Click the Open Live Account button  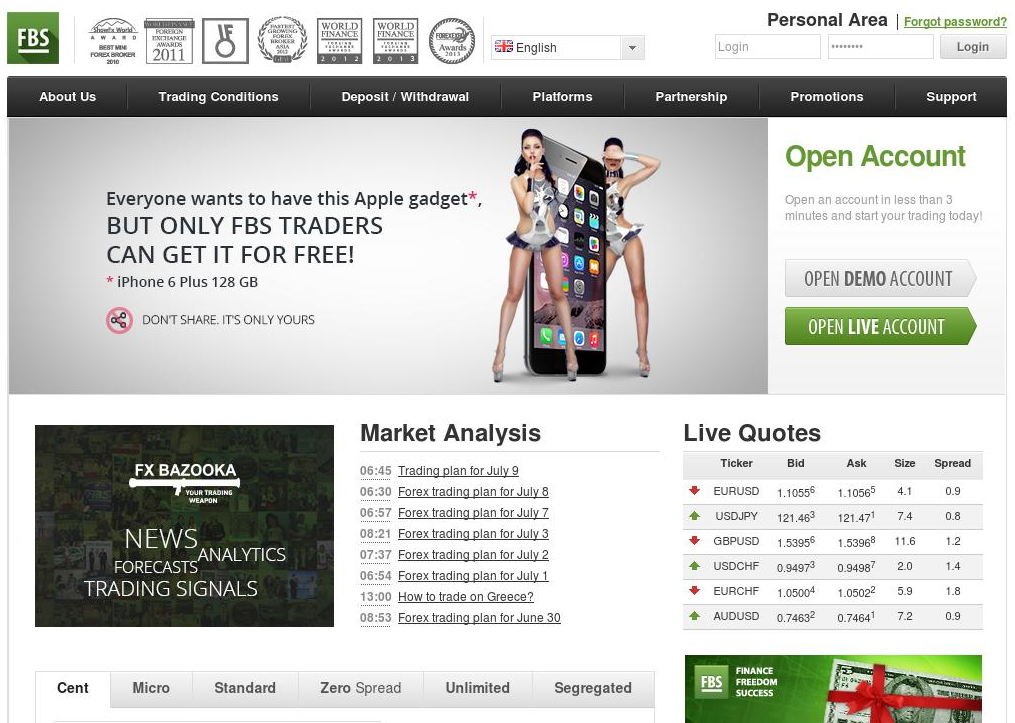tap(880, 326)
